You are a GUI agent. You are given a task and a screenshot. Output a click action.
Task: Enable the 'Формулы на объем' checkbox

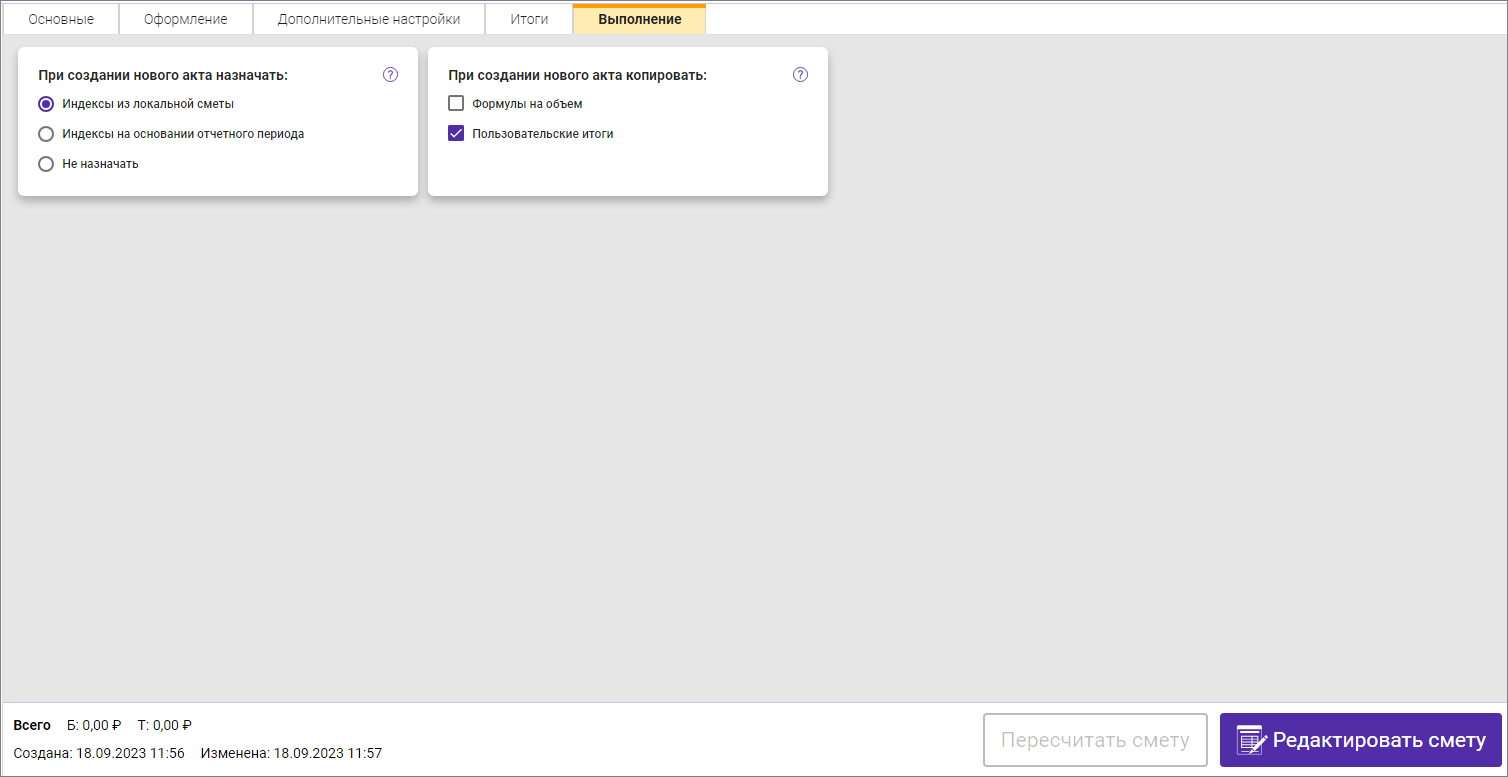tap(456, 104)
